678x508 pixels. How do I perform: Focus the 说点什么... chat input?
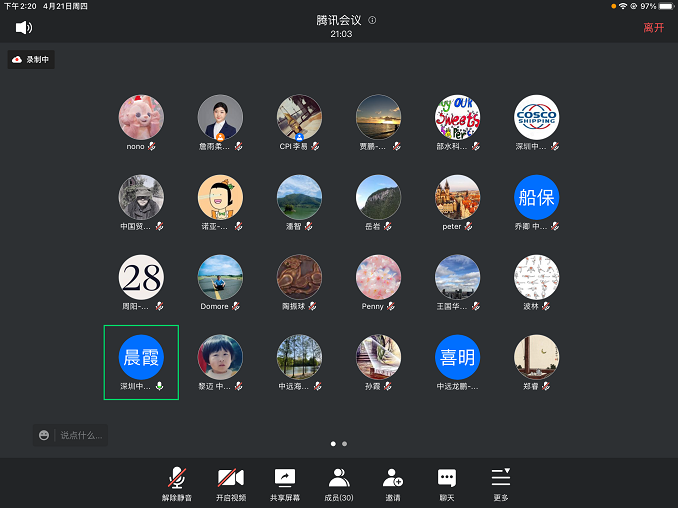pyautogui.click(x=81, y=435)
